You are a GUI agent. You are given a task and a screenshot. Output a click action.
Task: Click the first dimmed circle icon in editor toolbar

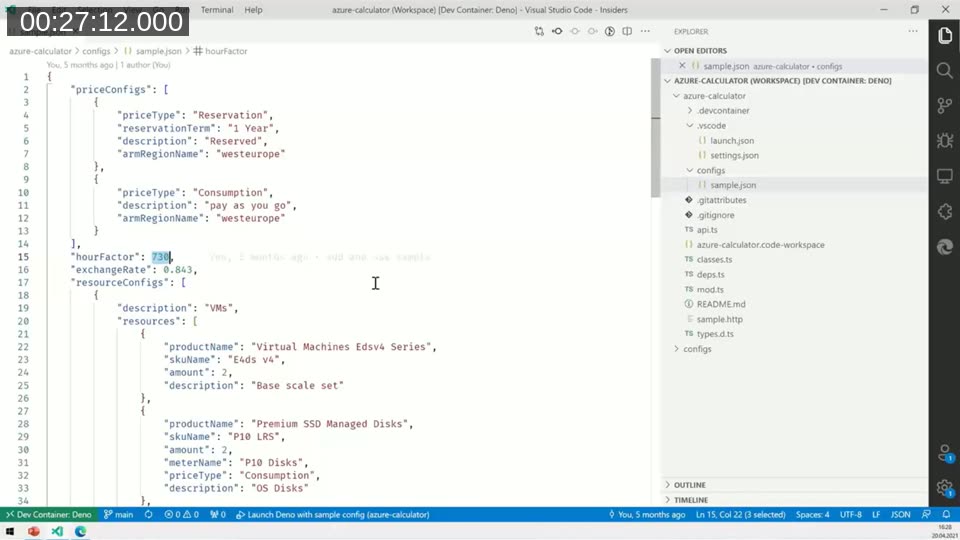pos(574,31)
